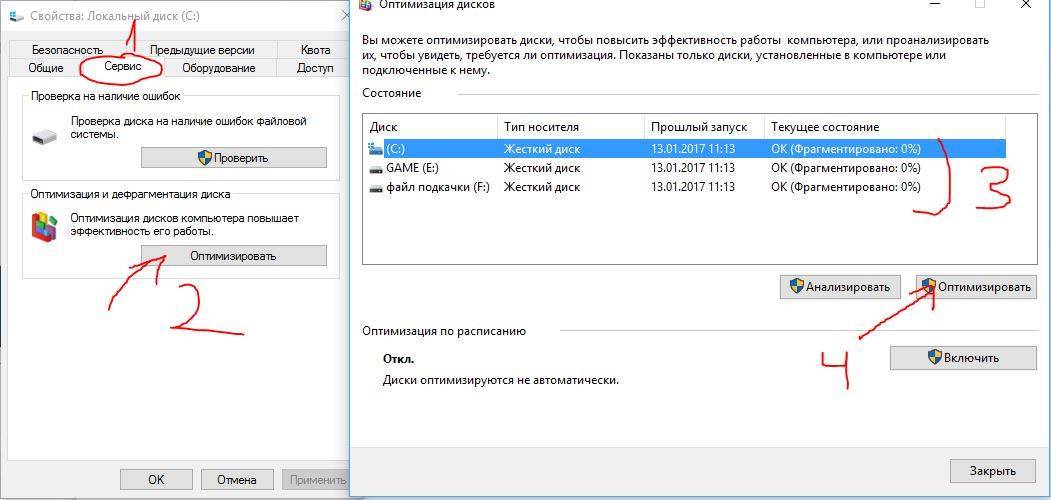Select the Сервис tab
The image size is (1051, 500).
[x=123, y=67]
